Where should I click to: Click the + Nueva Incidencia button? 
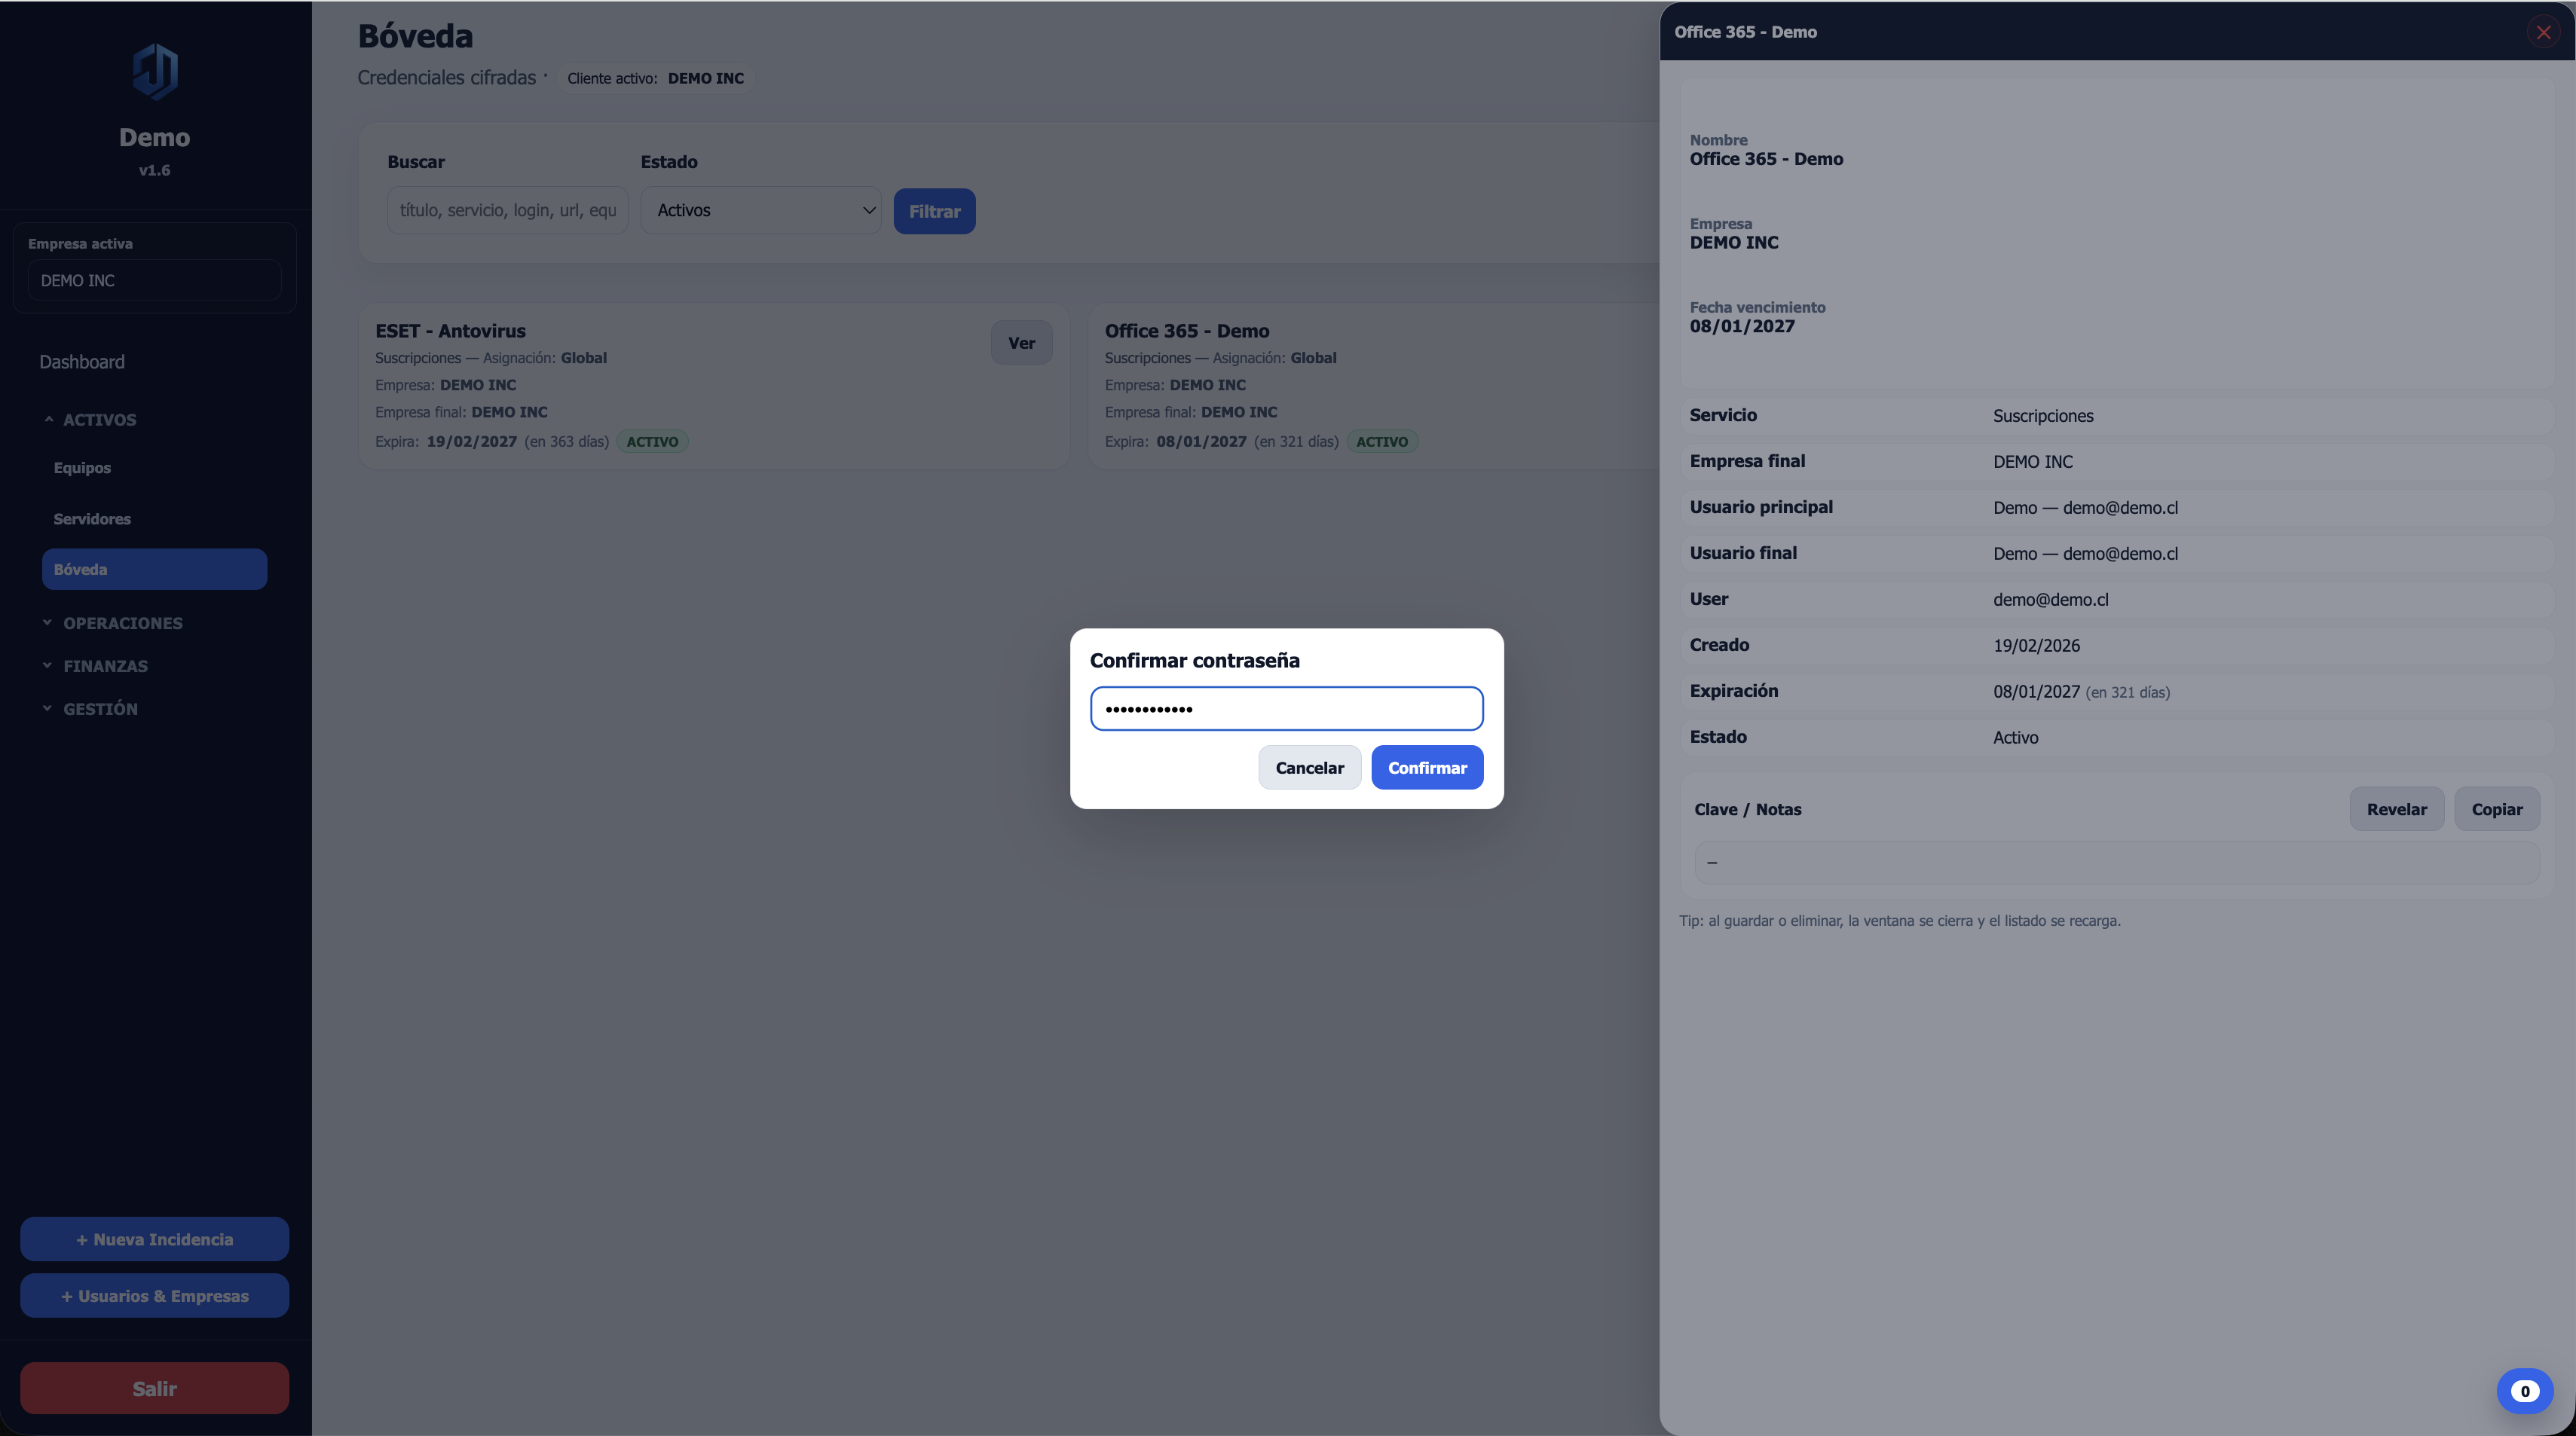coord(155,1239)
